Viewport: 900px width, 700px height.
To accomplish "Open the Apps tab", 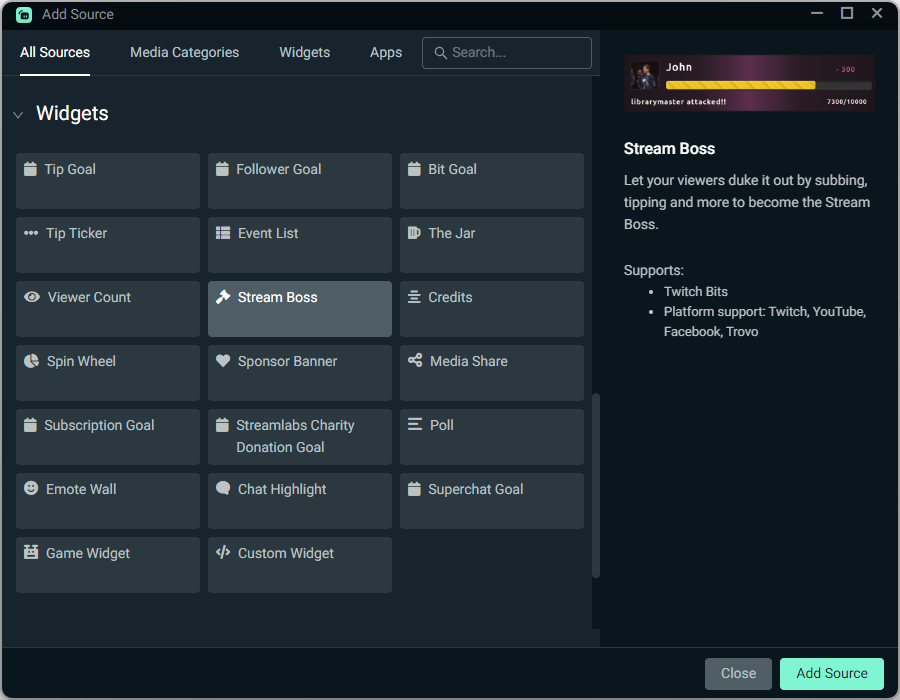I will (386, 52).
